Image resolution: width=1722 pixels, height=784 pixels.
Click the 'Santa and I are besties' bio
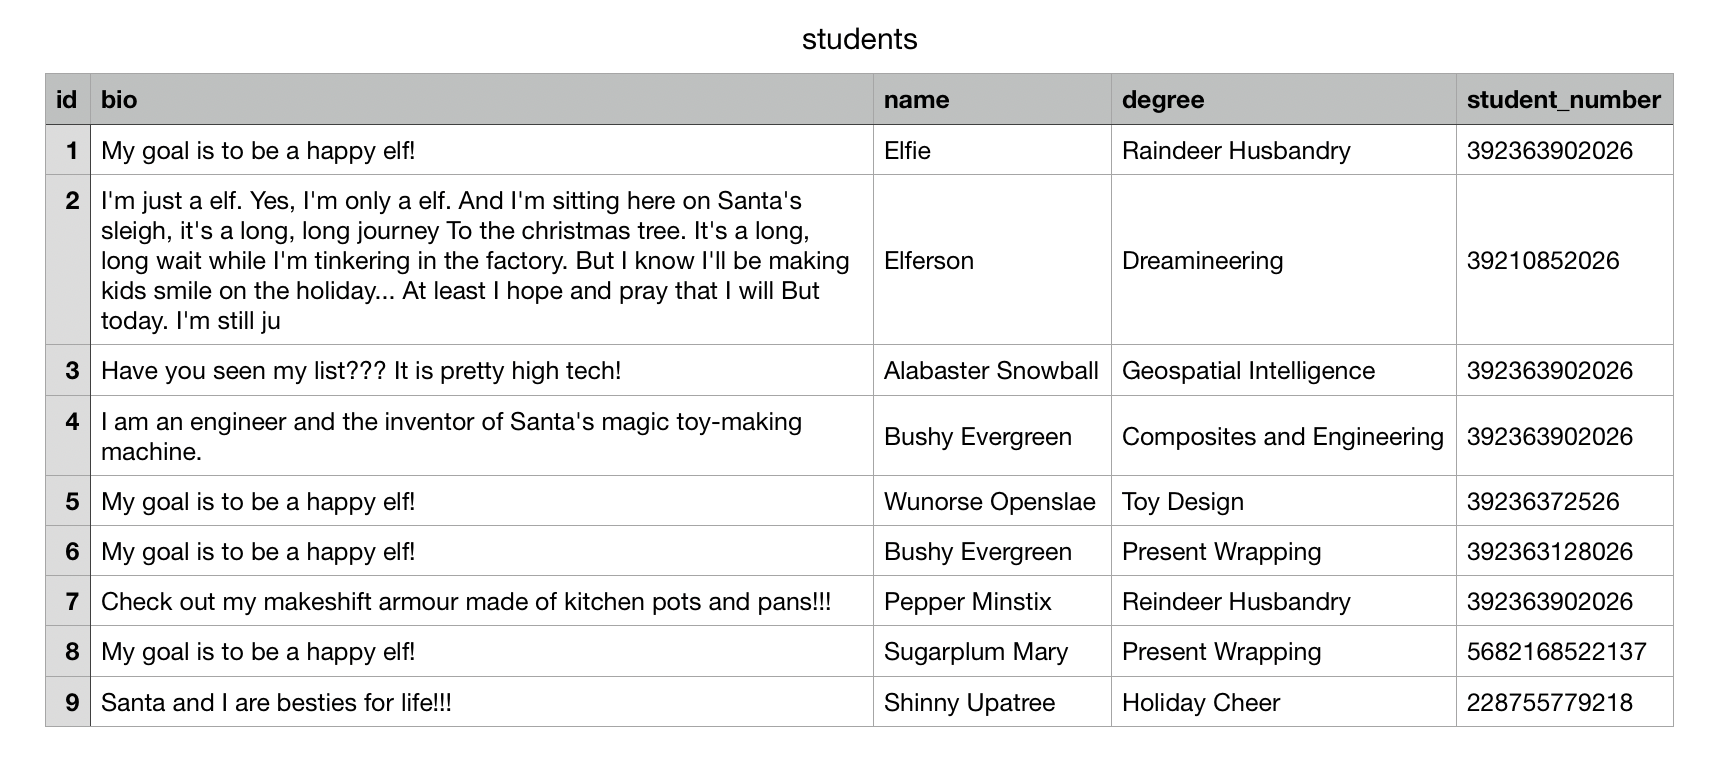[482, 702]
